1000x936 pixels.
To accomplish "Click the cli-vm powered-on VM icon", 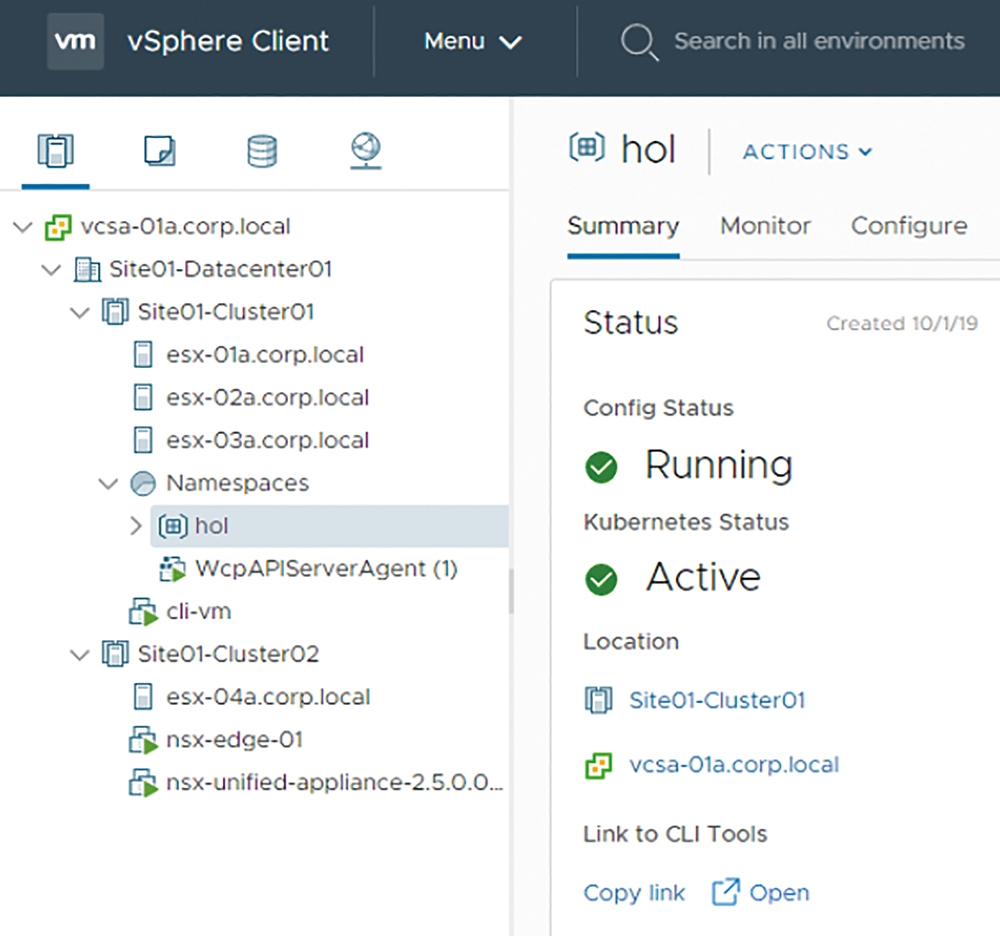I will pyautogui.click(x=143, y=612).
